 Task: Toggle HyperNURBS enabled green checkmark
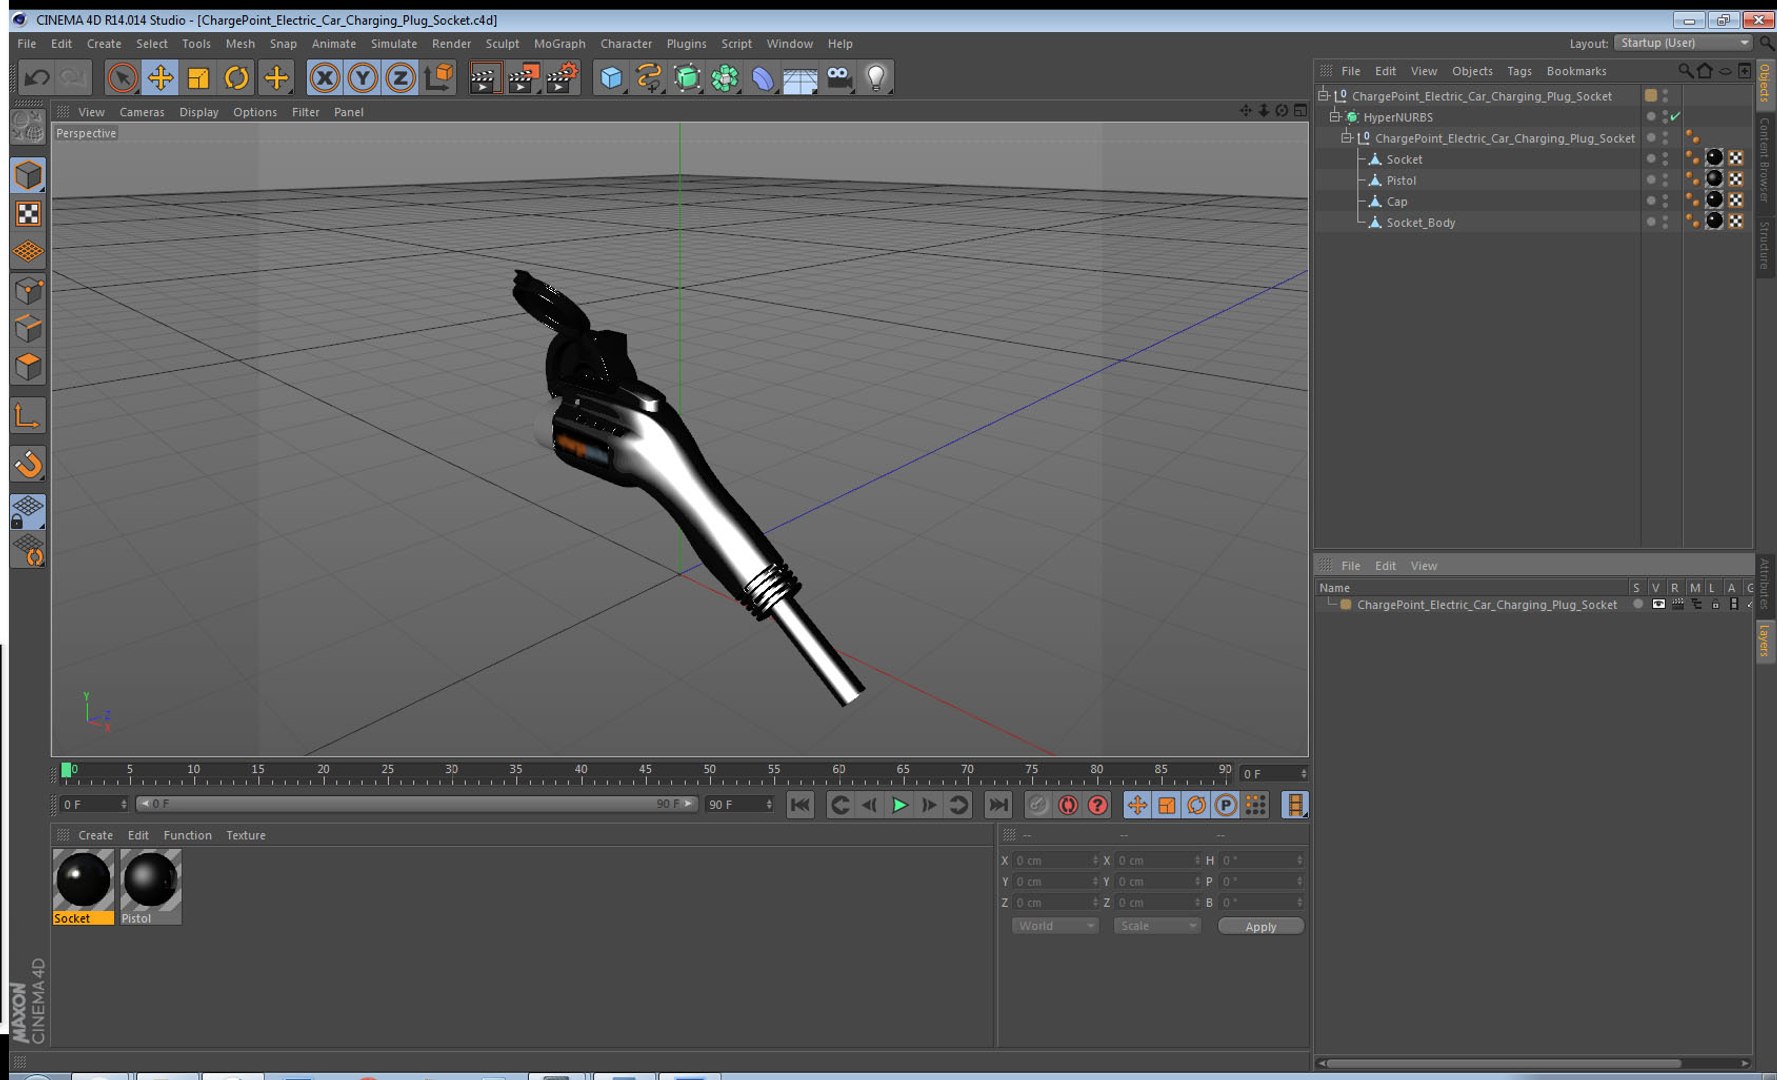(1675, 117)
